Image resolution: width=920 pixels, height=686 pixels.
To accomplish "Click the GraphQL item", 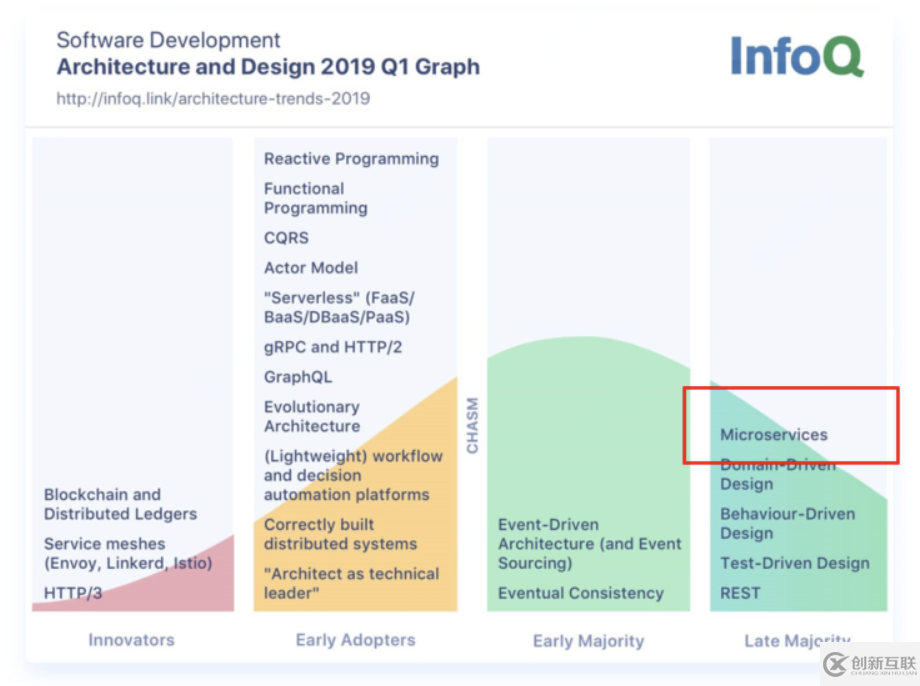I will tap(298, 377).
